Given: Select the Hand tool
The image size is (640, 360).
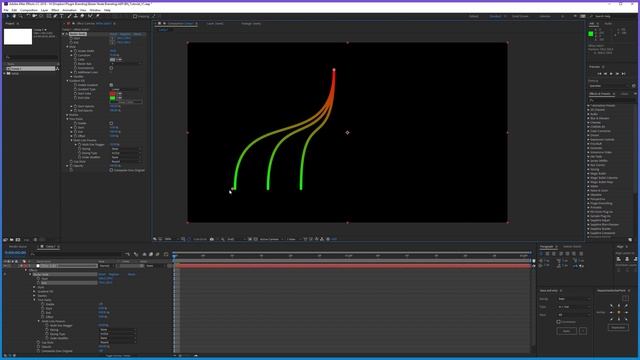Looking at the screenshot, I should (x=14, y=16).
